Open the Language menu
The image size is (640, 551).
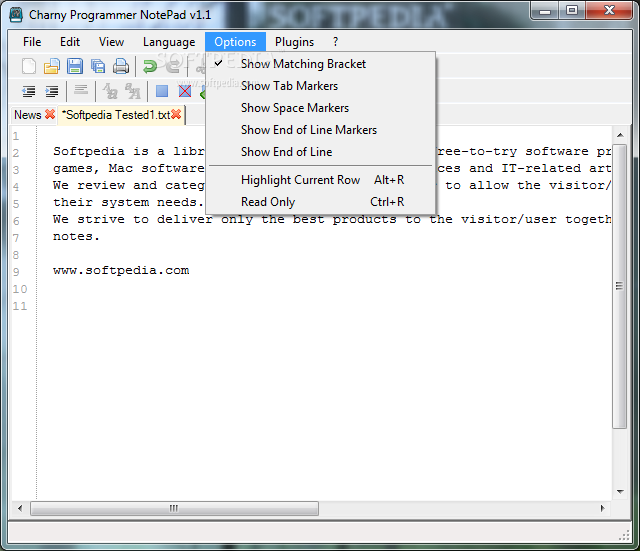169,42
